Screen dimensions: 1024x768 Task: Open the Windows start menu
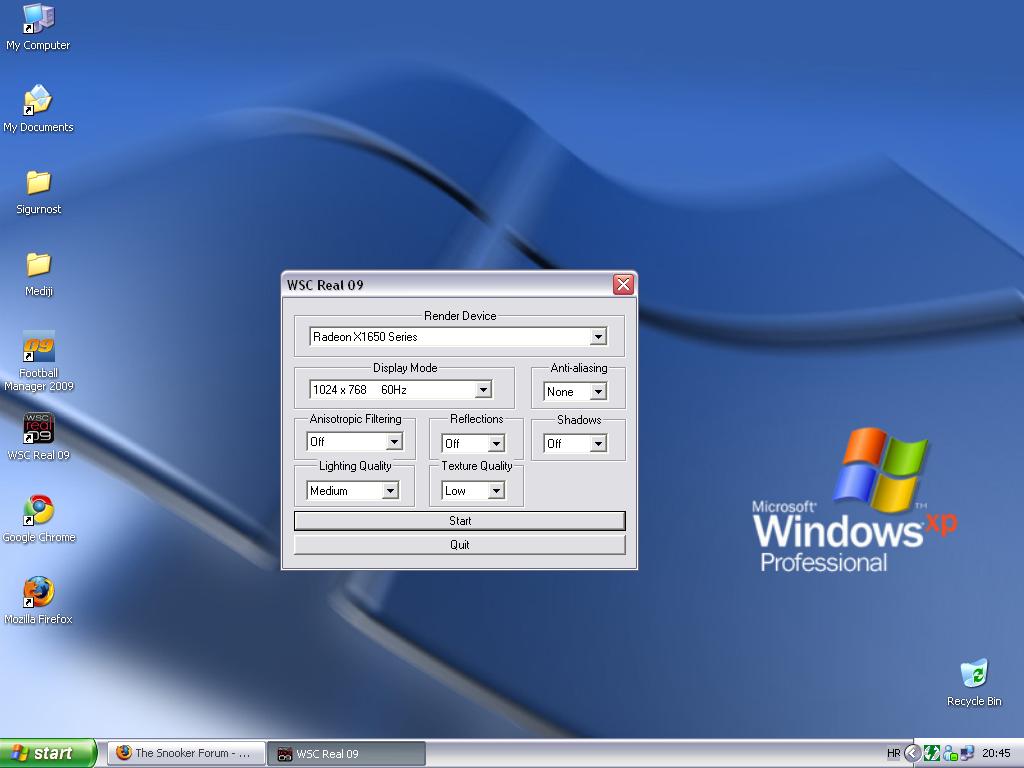(48, 753)
